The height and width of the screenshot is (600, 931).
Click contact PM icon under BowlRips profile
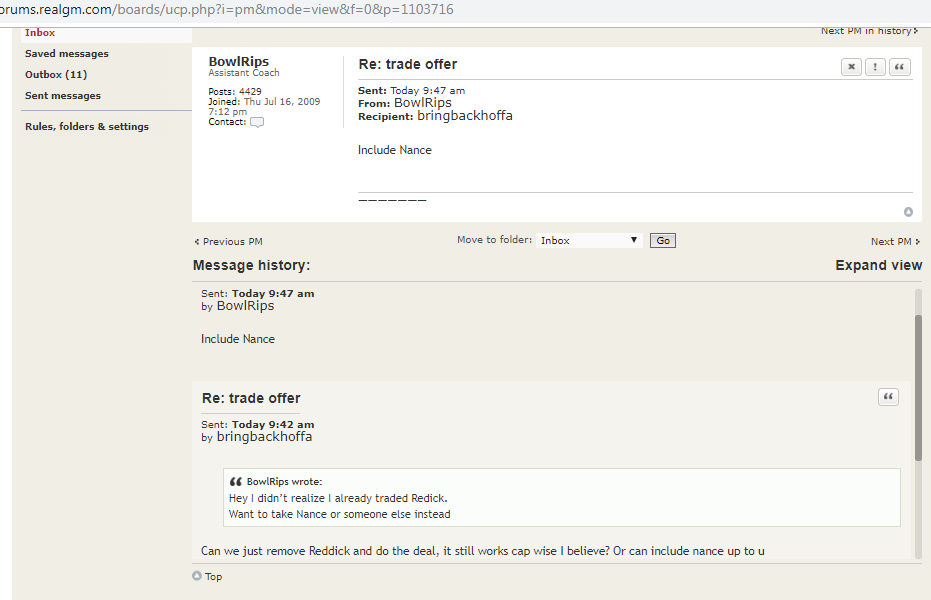(x=257, y=122)
